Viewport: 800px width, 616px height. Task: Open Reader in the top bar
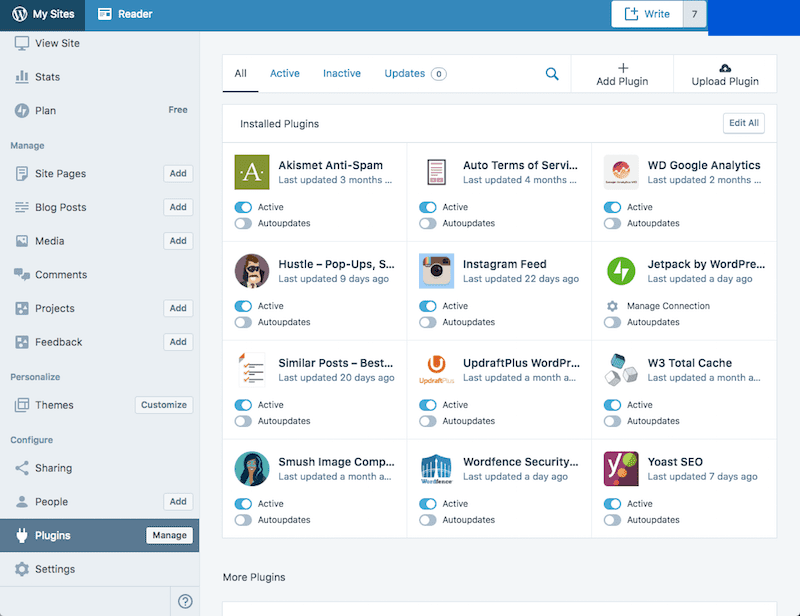[x=125, y=14]
